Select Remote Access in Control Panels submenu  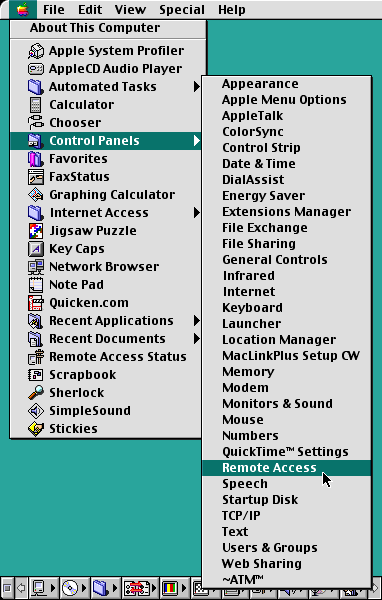(287, 468)
